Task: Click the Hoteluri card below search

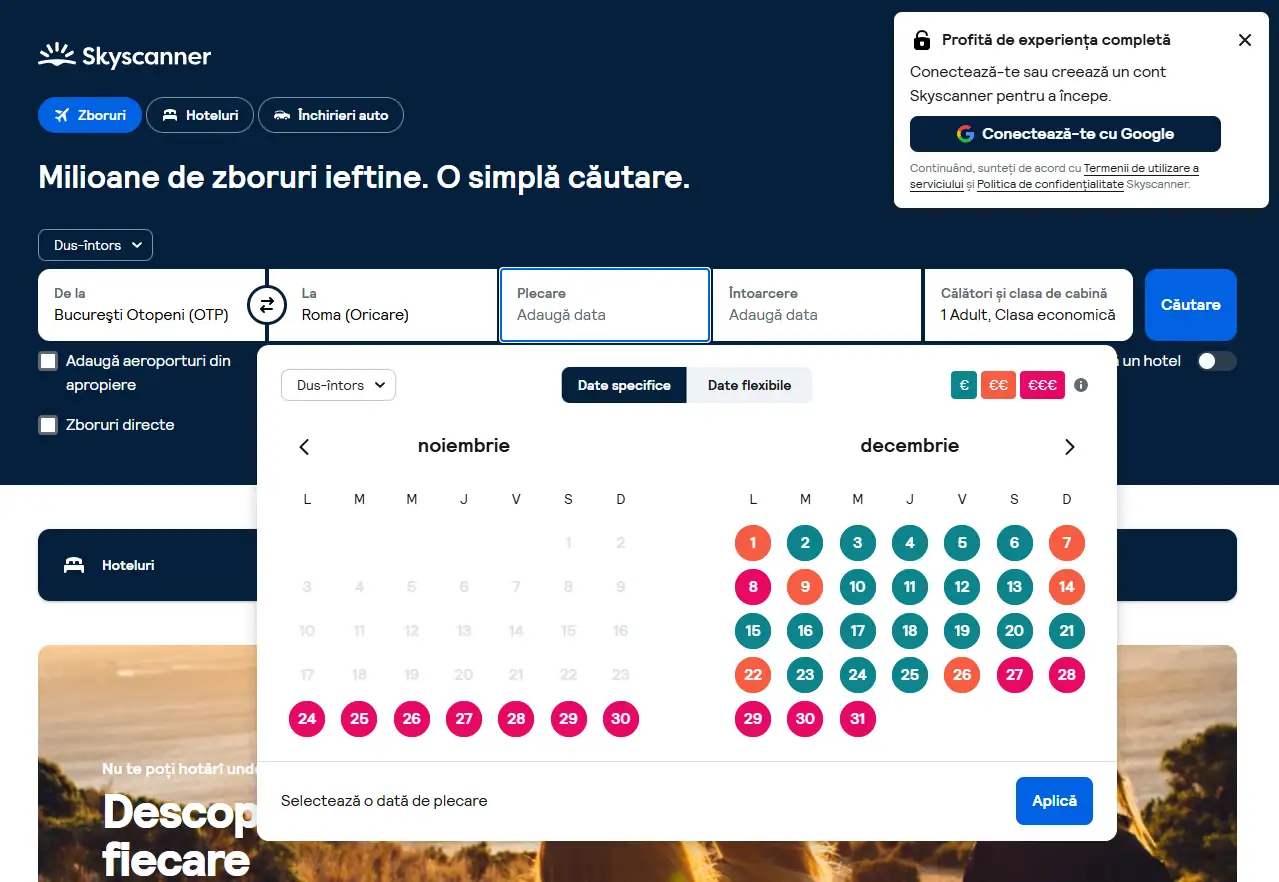Action: pyautogui.click(x=148, y=565)
